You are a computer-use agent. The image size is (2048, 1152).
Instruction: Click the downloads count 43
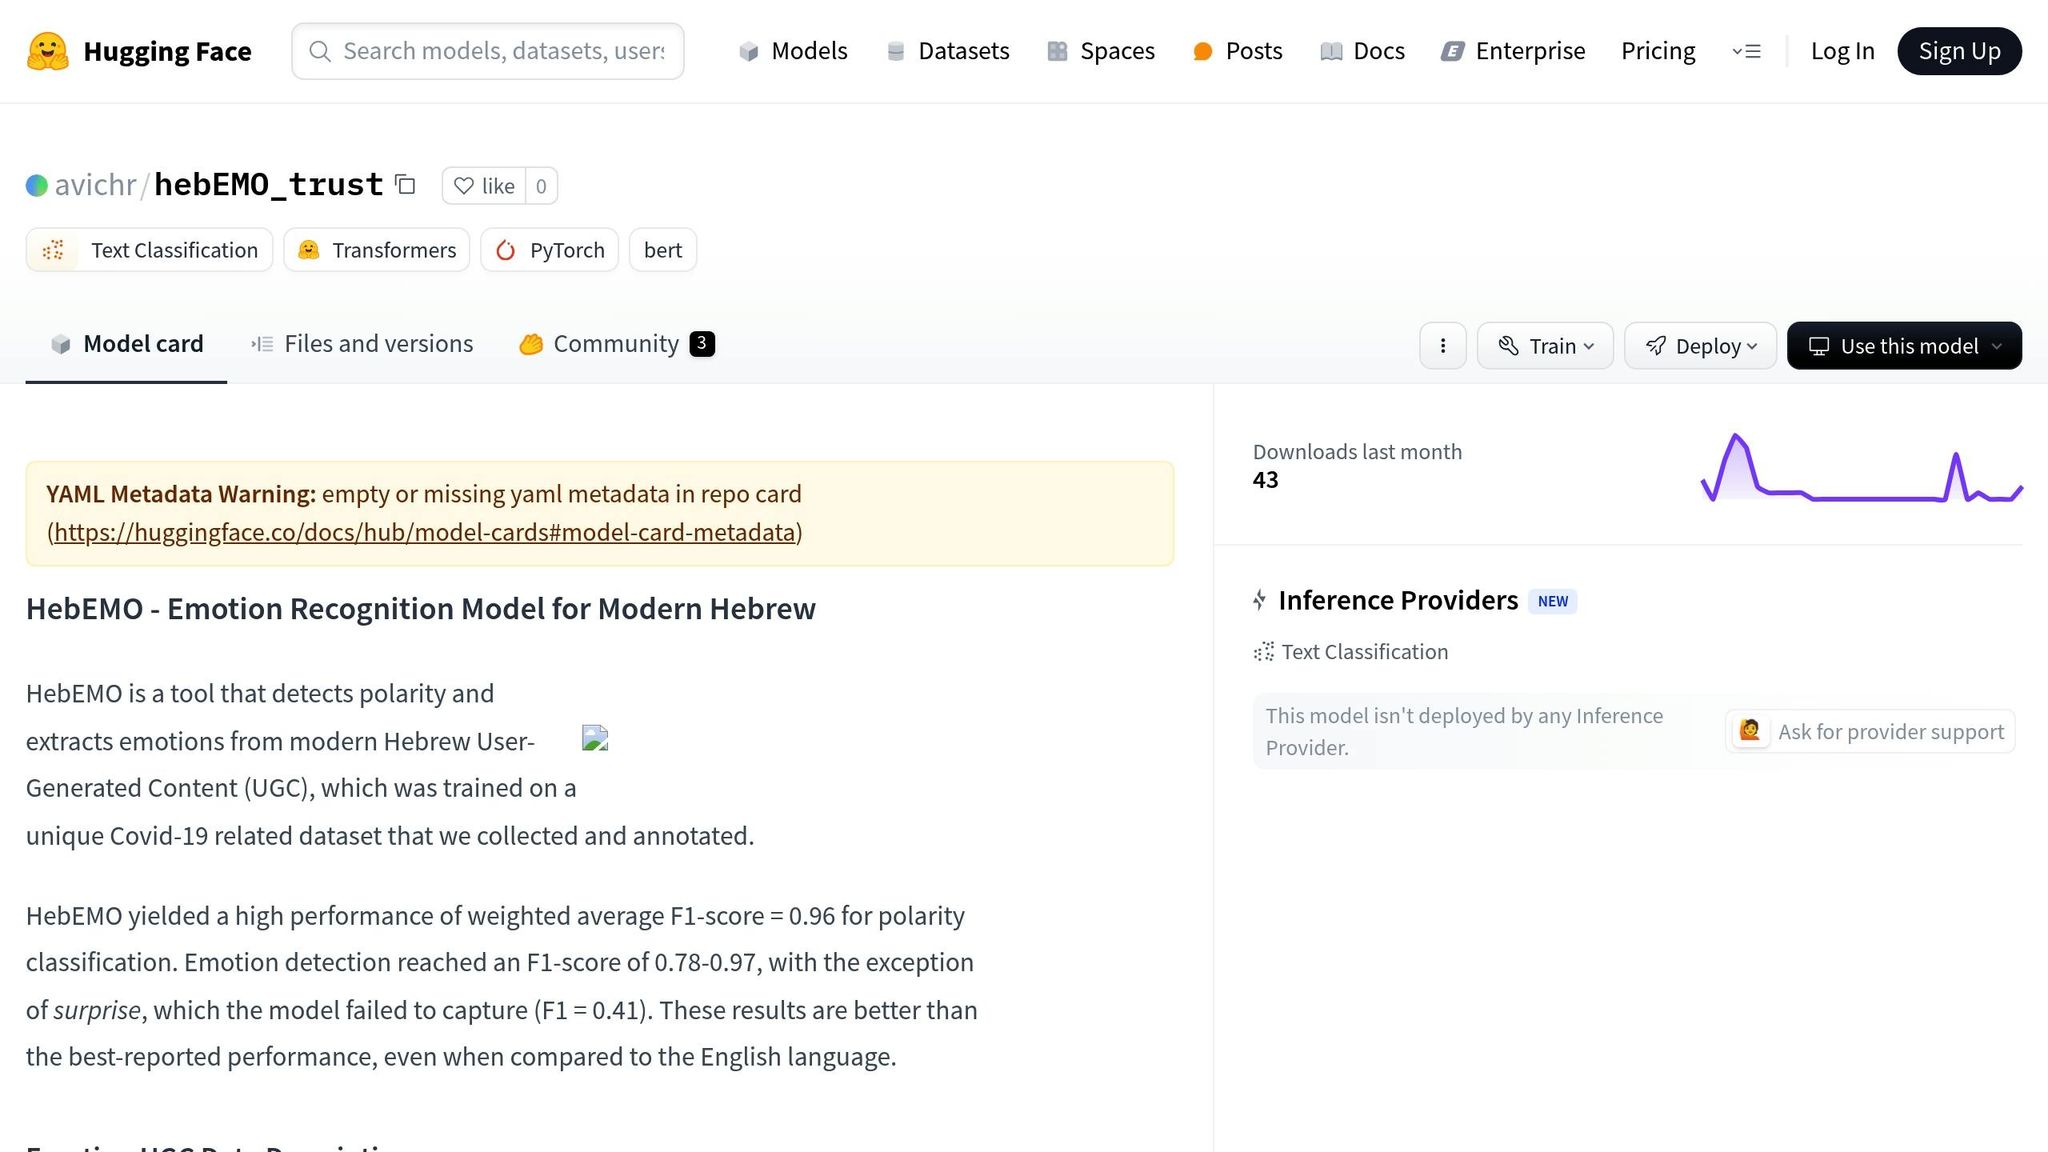pyautogui.click(x=1265, y=480)
